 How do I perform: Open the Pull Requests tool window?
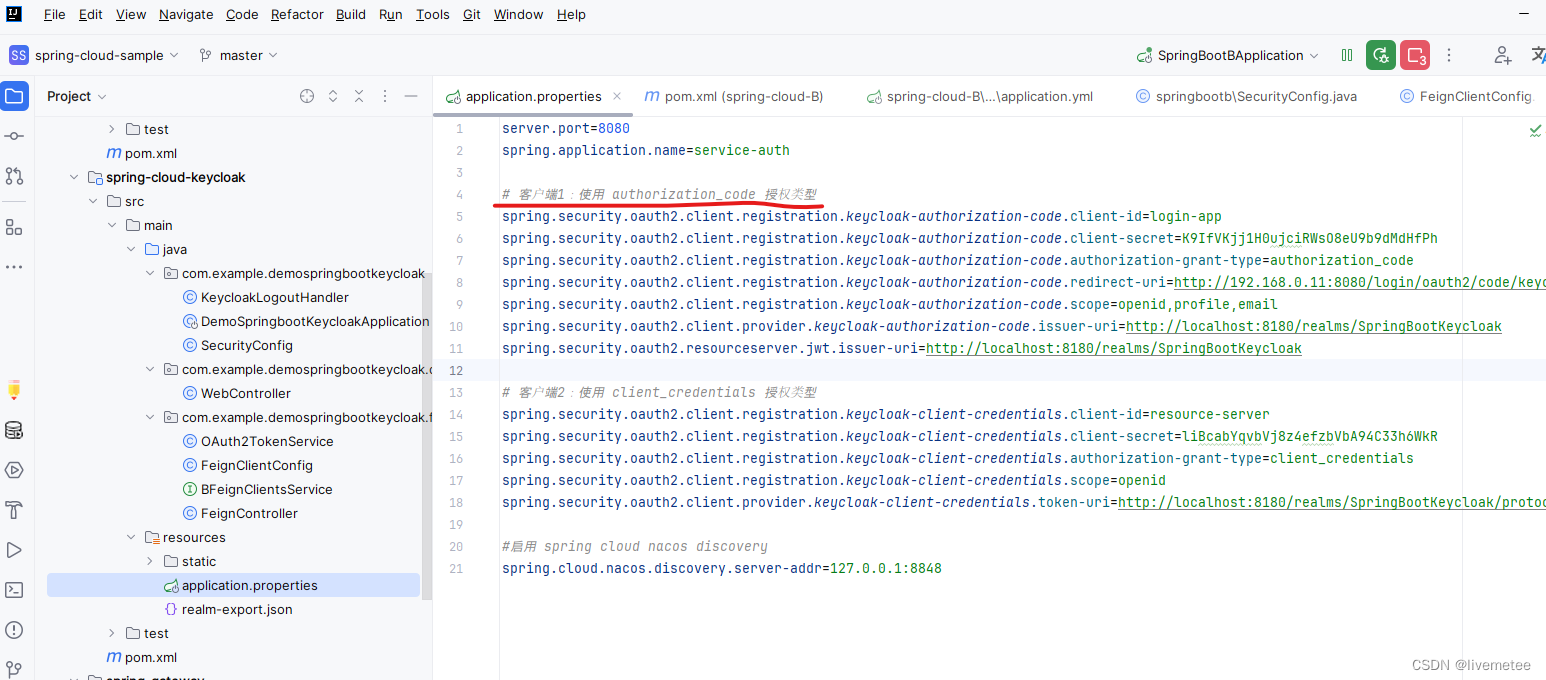14,175
